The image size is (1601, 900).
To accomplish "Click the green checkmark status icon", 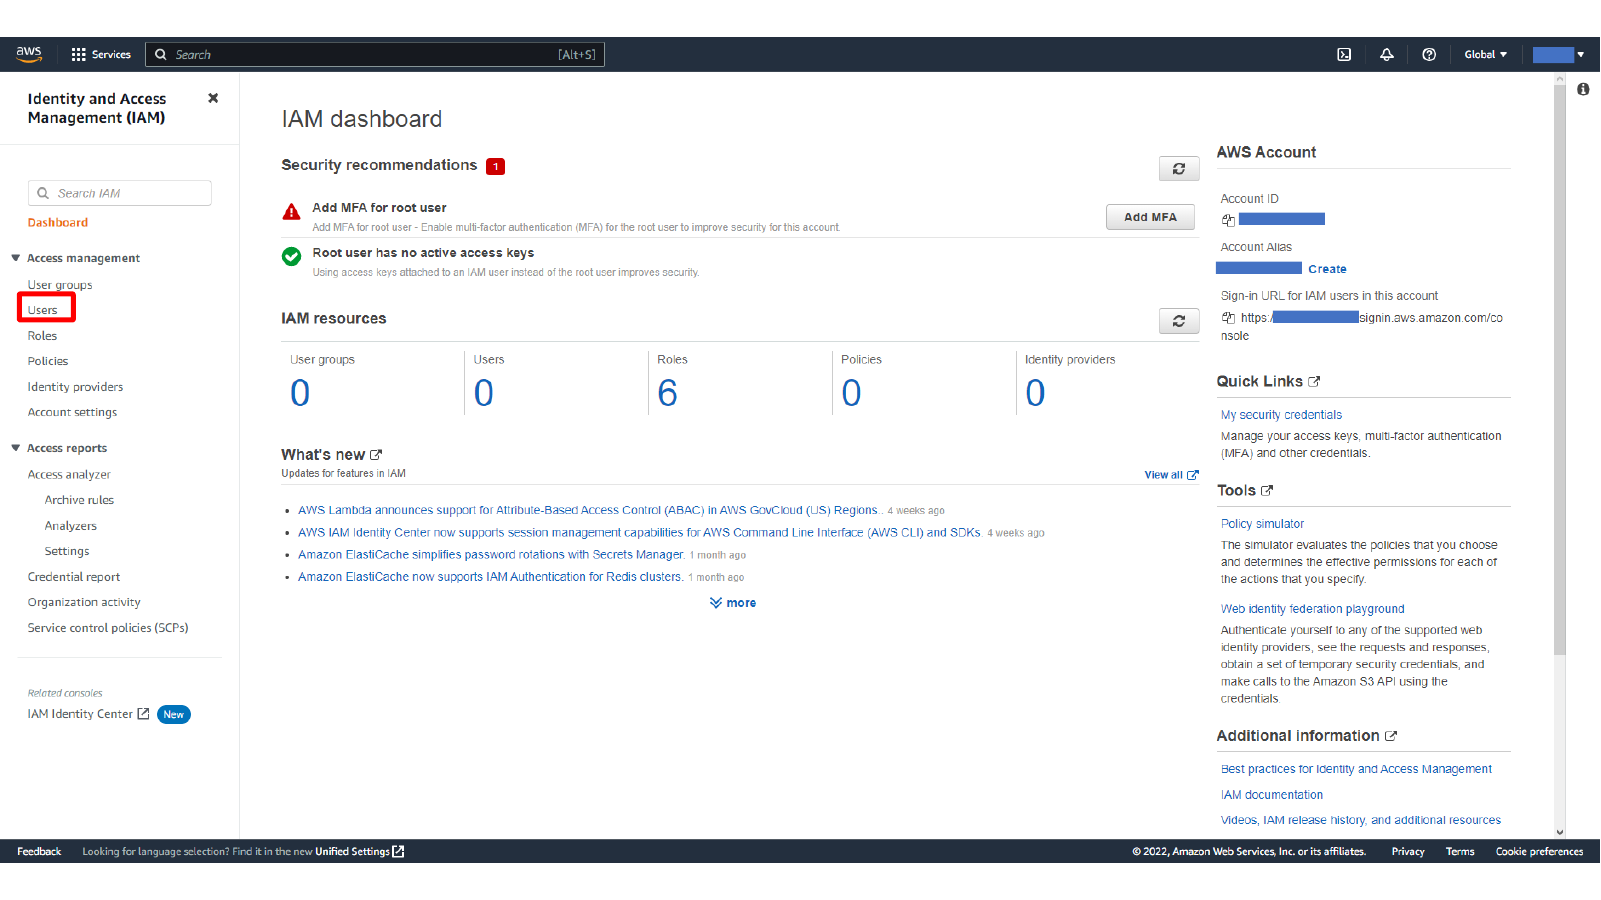I will point(291,257).
